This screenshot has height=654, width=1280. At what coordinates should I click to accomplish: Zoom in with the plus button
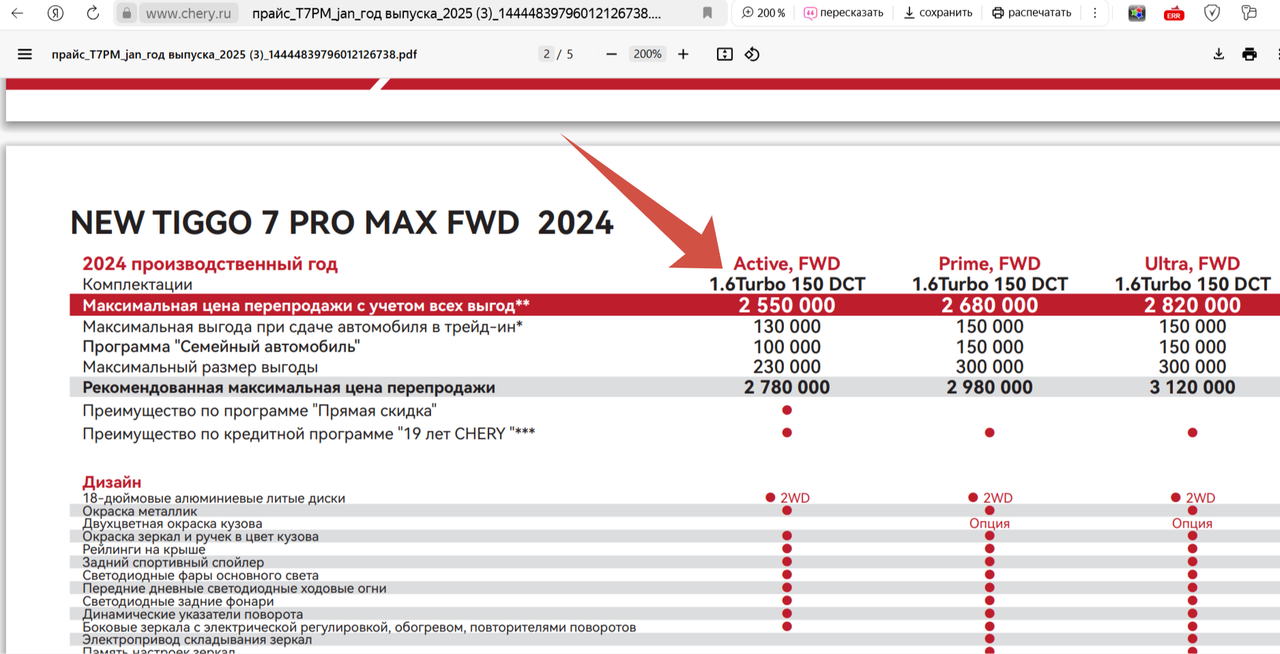pos(683,54)
